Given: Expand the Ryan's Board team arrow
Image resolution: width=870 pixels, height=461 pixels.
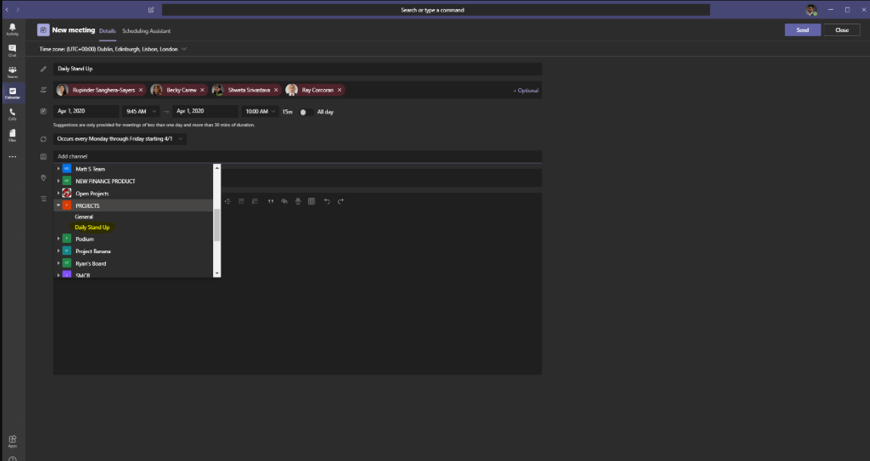Looking at the screenshot, I should click(x=58, y=263).
